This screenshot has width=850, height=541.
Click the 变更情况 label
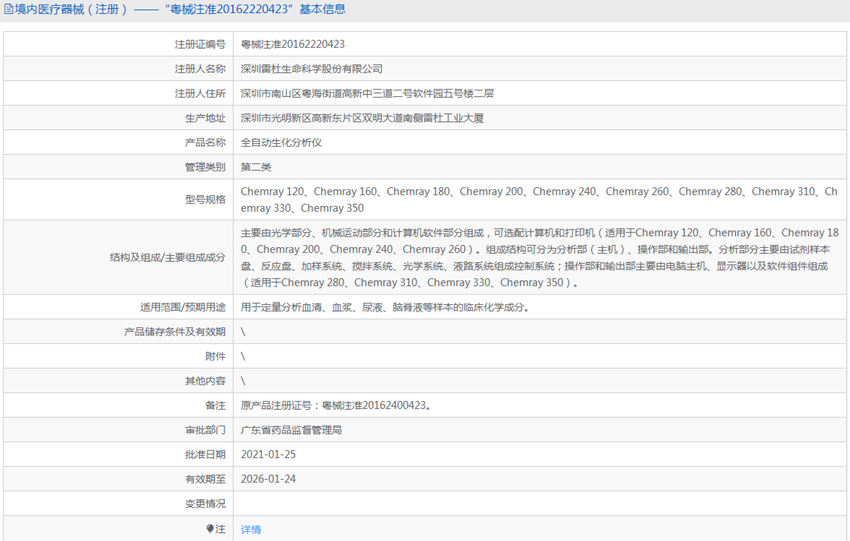pos(205,504)
